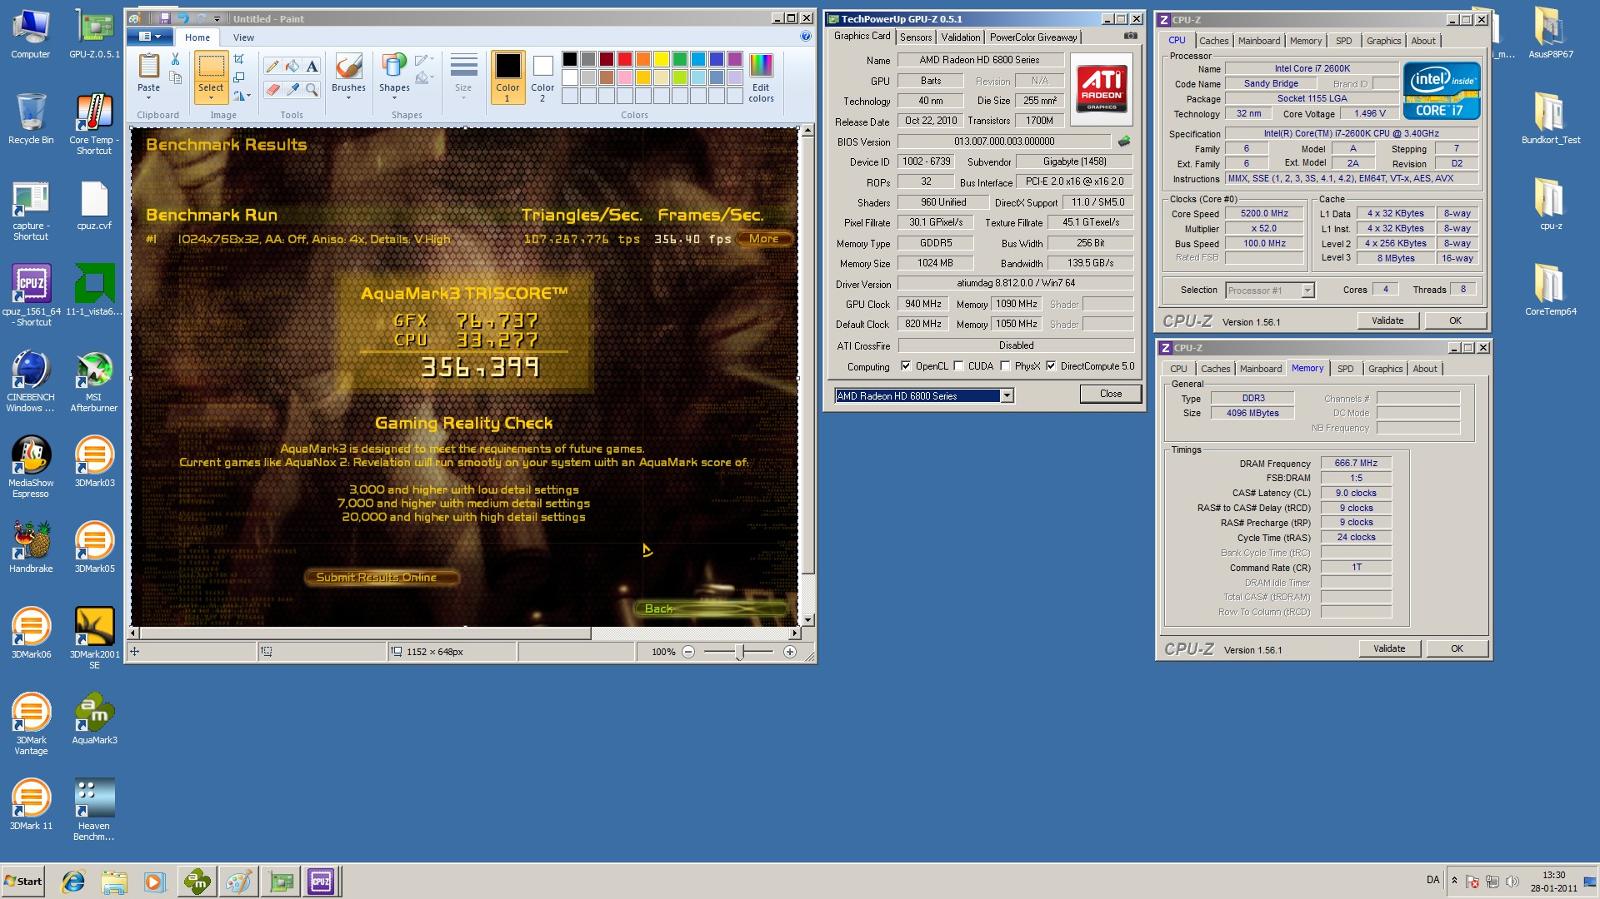Click the zoom in plus button in Paint
The image size is (1600, 899).
(x=790, y=652)
